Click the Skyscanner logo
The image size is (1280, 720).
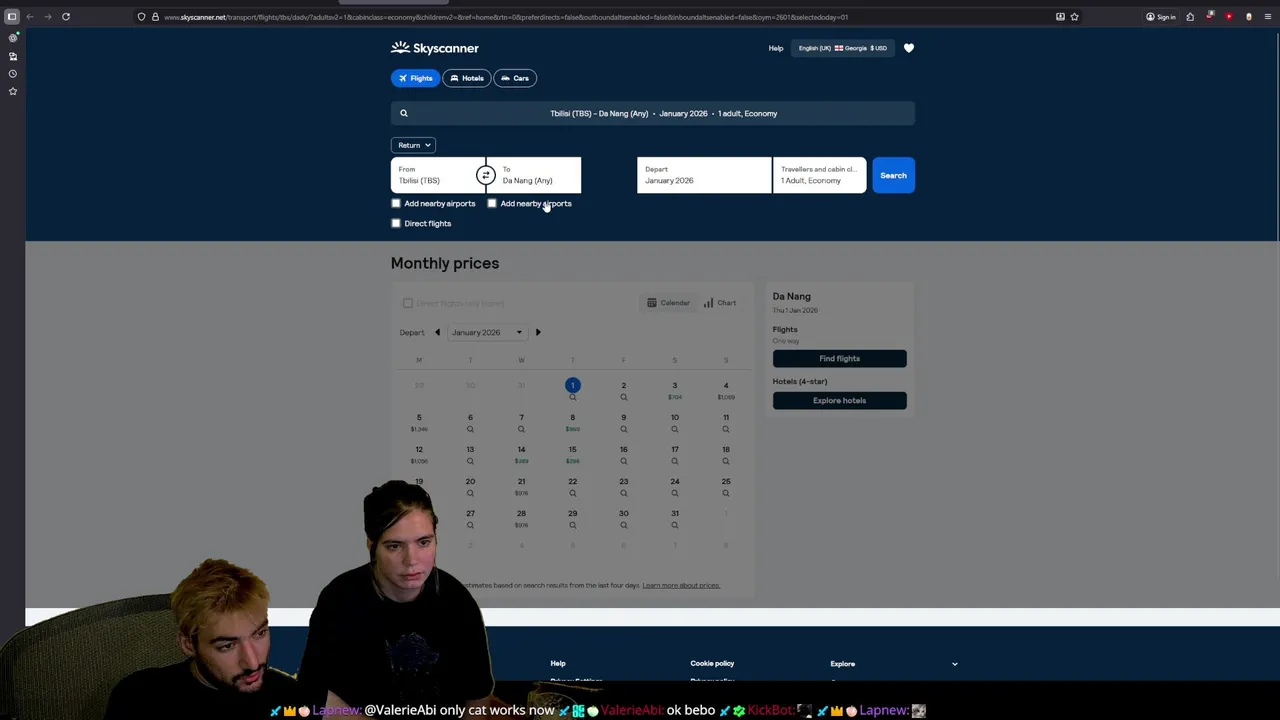pos(435,48)
